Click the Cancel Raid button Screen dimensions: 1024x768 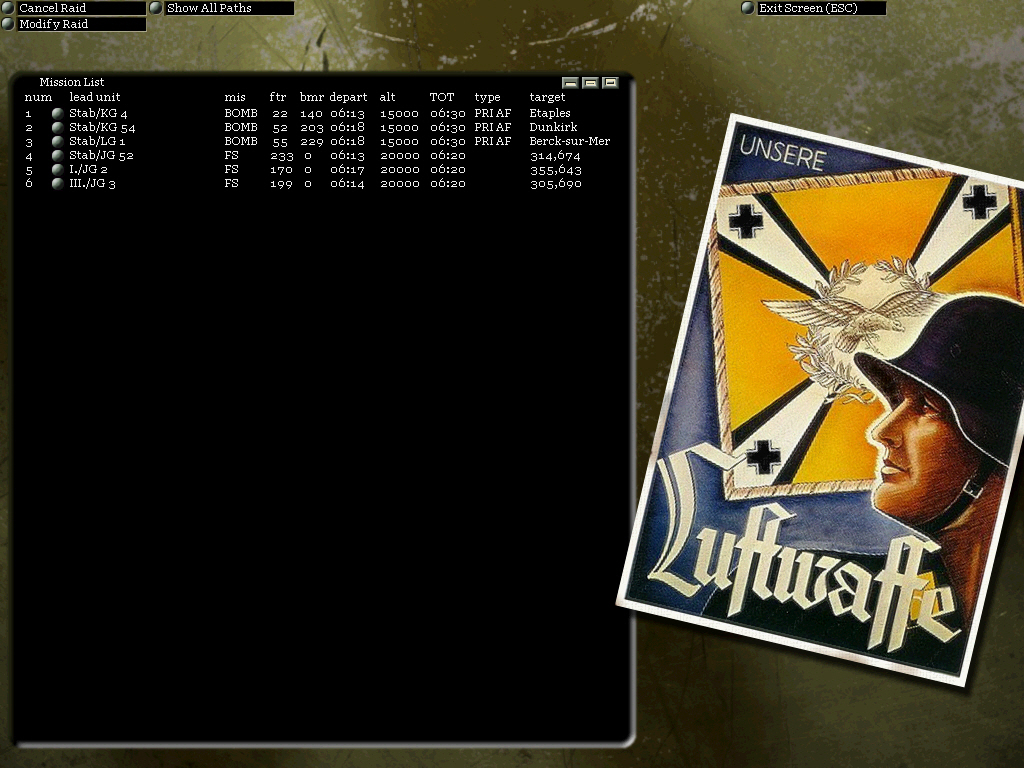81,8
